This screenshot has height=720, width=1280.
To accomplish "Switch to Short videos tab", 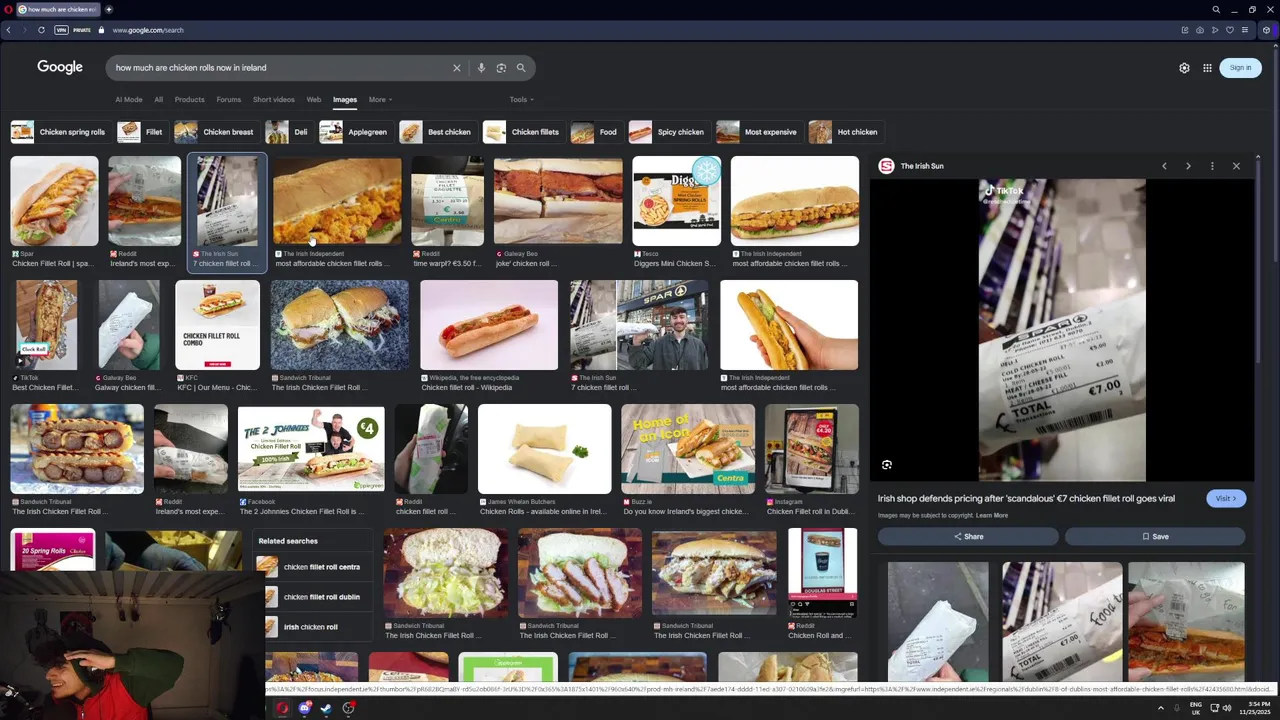I will (x=274, y=100).
